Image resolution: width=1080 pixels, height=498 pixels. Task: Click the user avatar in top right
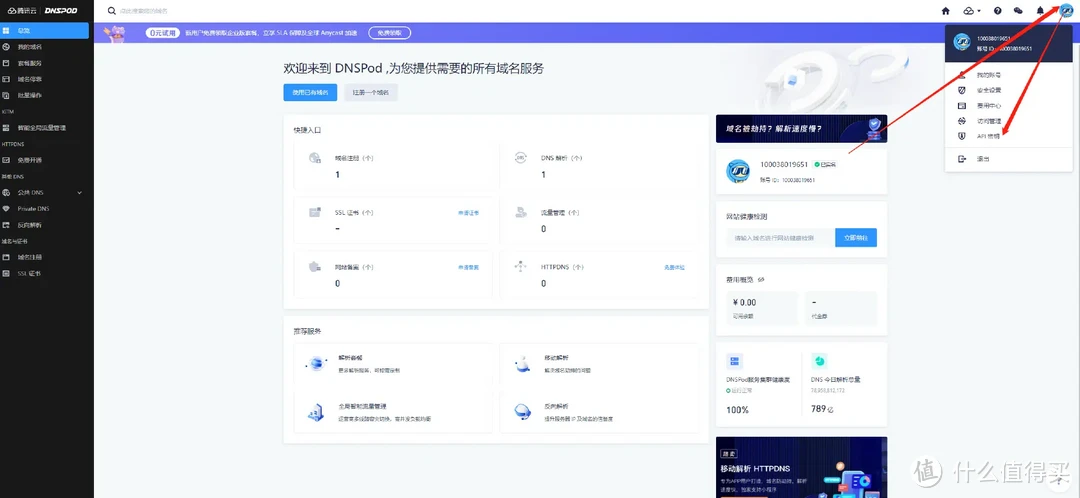pyautogui.click(x=1066, y=10)
